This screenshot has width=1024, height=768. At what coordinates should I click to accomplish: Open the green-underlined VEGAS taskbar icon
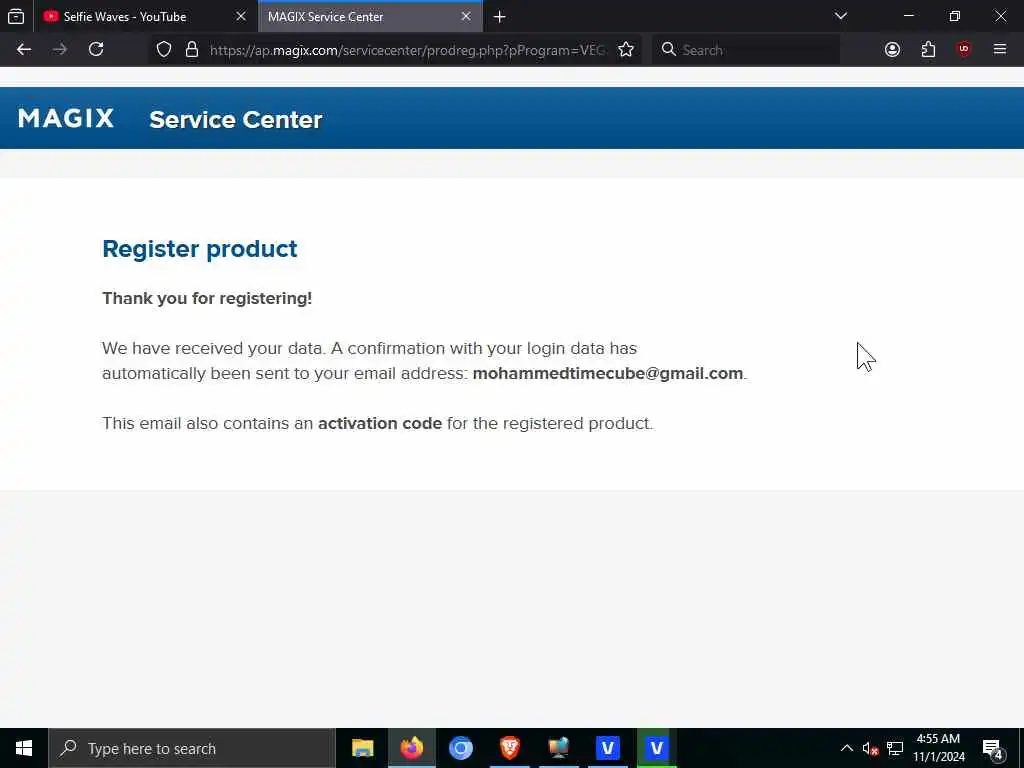point(656,748)
